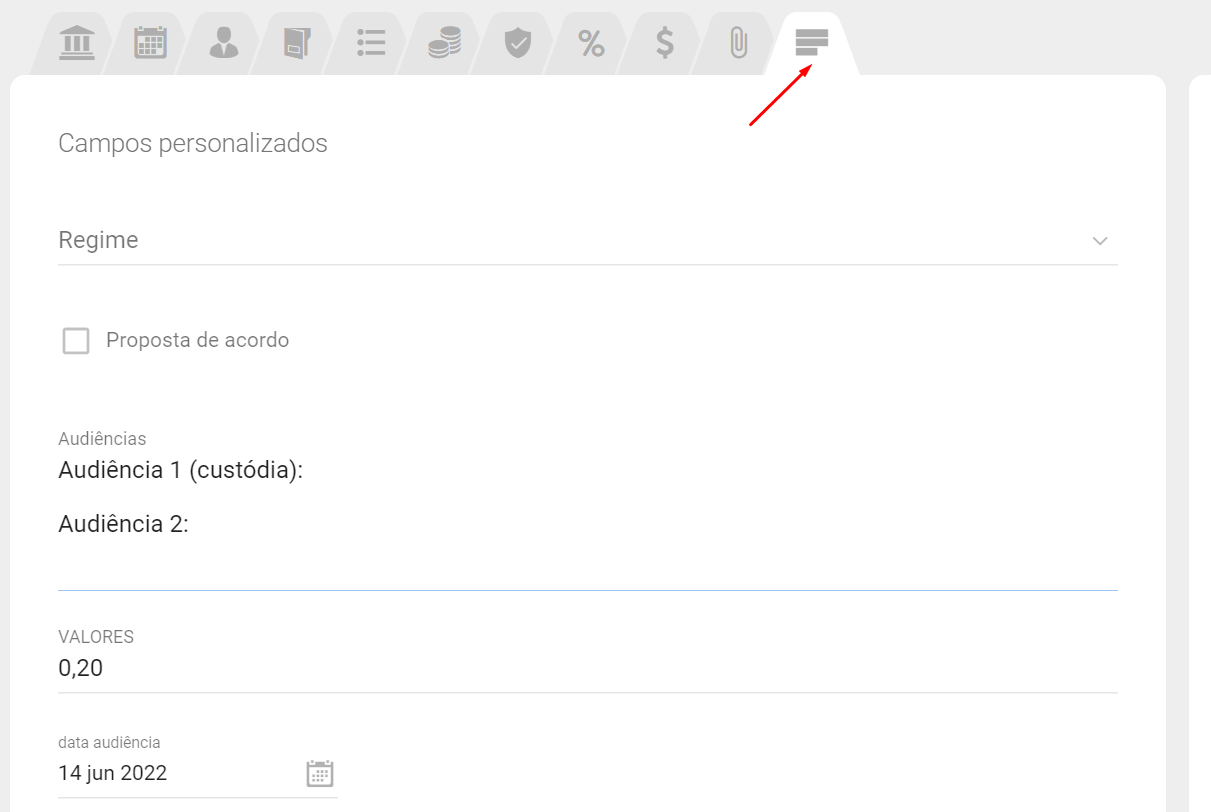Tick the Proposta de acordo checkbox
The image size is (1211, 812).
[76, 341]
